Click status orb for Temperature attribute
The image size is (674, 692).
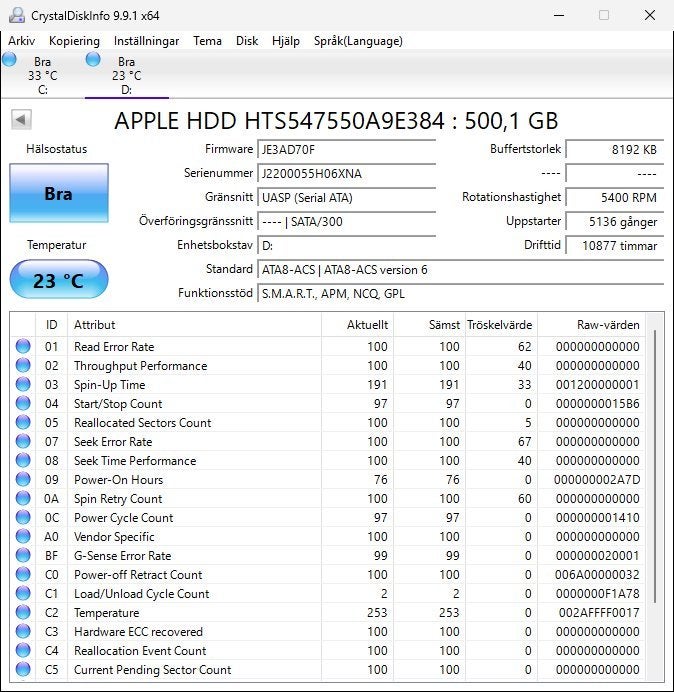point(23,612)
